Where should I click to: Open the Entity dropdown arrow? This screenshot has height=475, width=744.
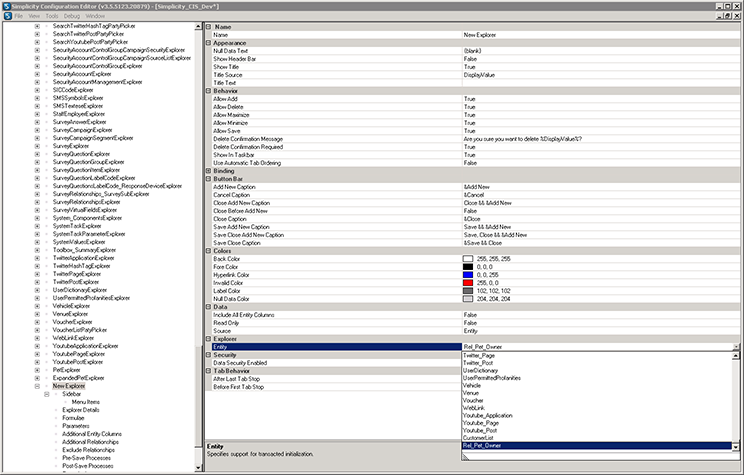[x=736, y=347]
